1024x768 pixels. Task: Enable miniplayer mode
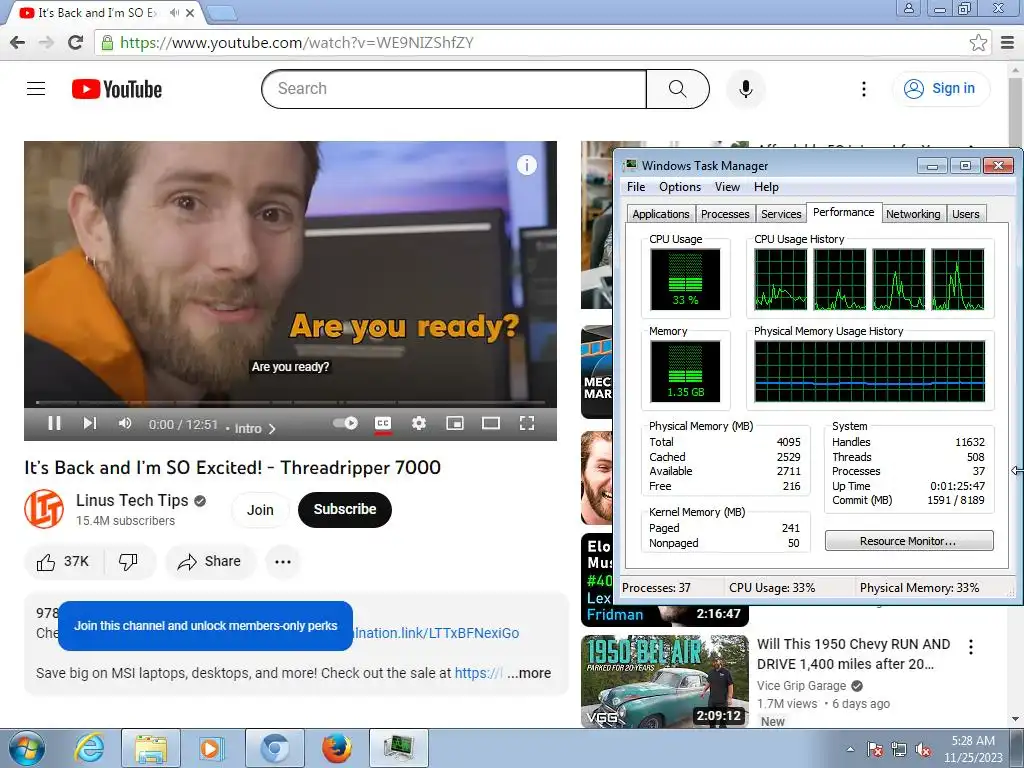point(455,423)
